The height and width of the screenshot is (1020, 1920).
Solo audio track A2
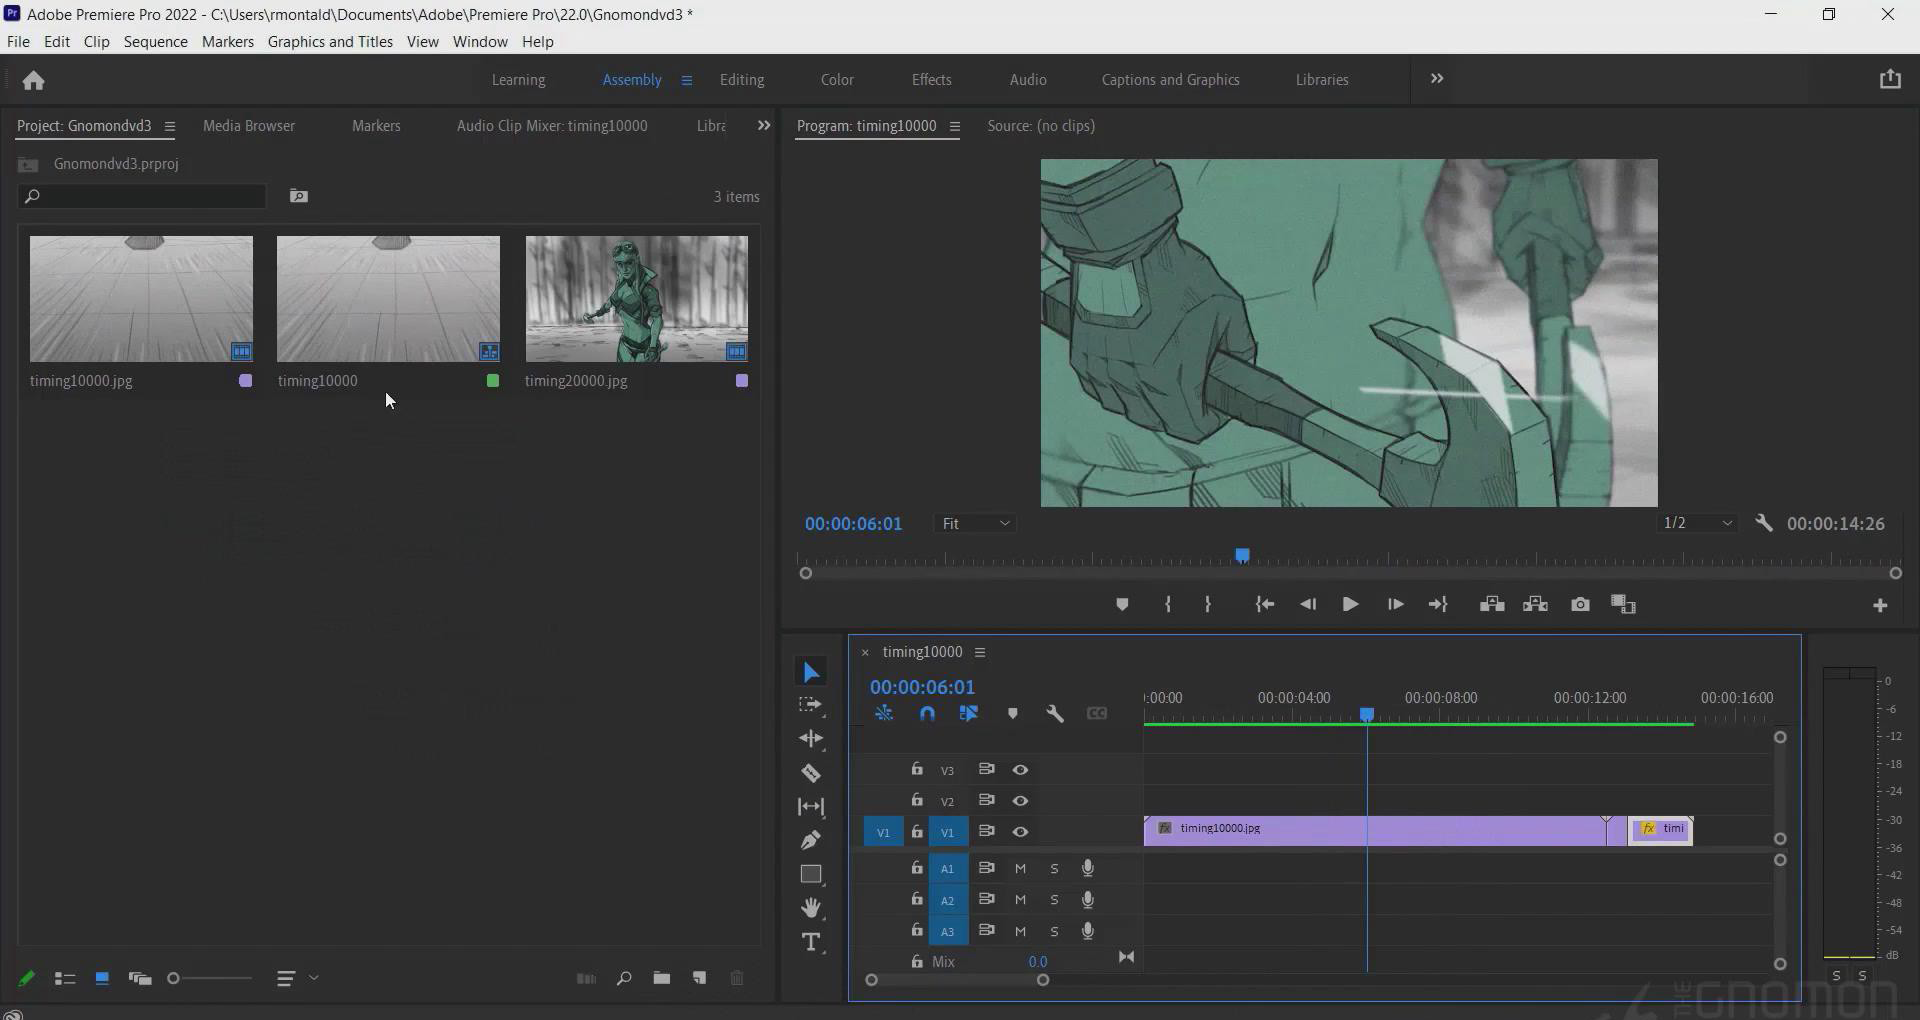pyautogui.click(x=1054, y=899)
